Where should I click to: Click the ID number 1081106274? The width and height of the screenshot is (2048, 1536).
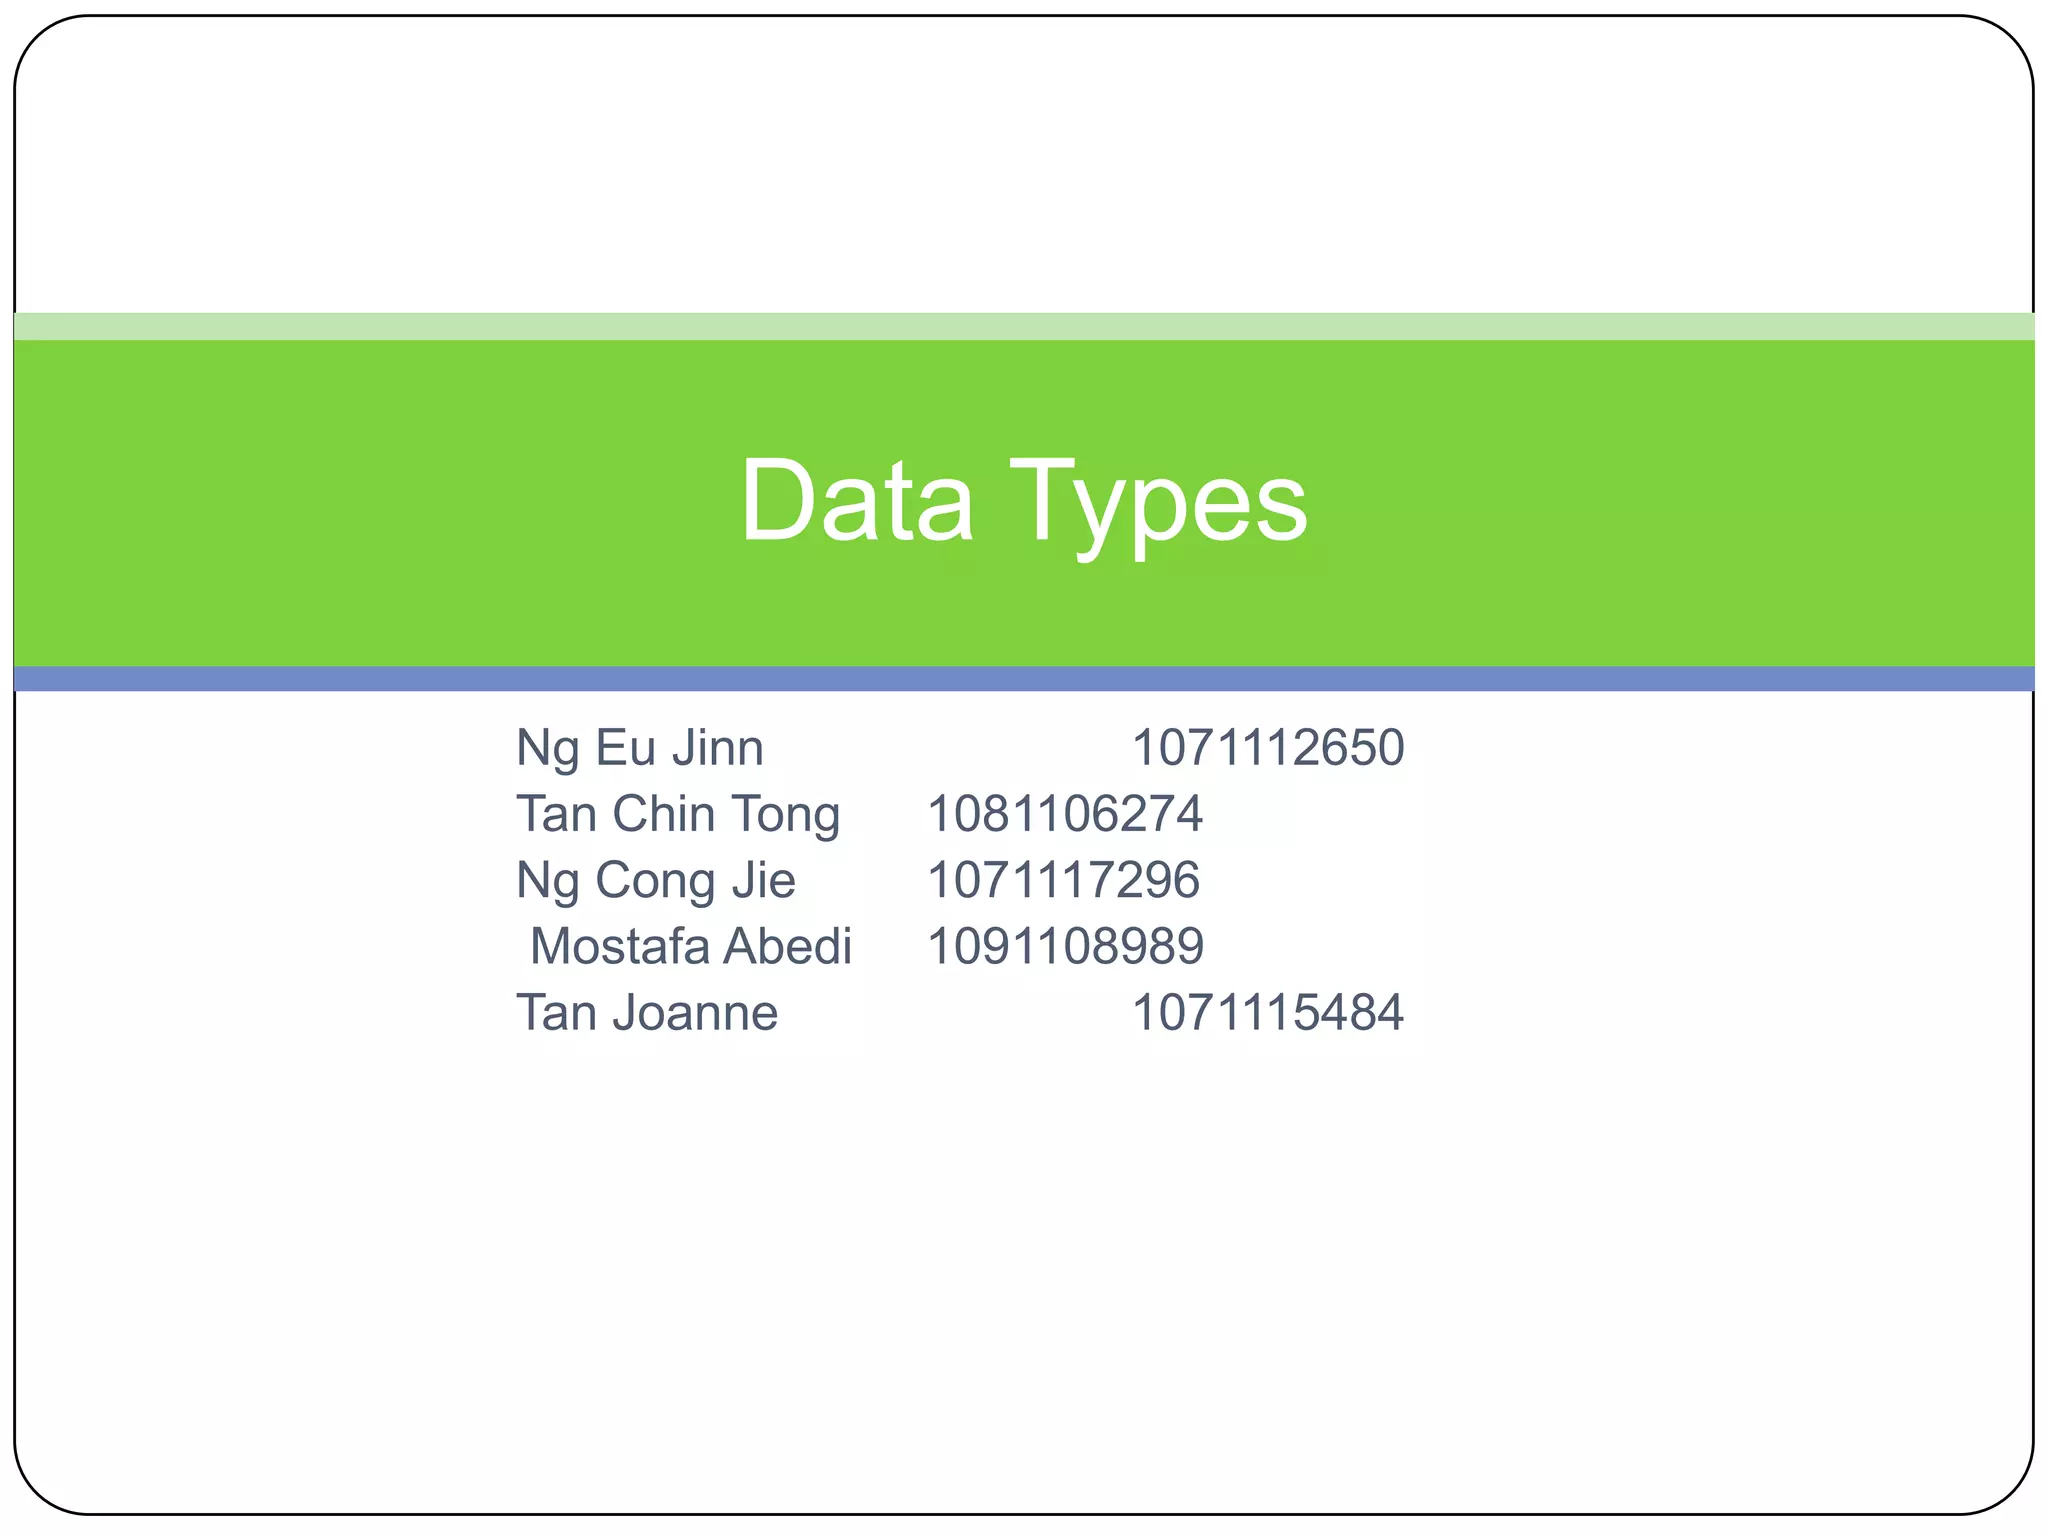point(1064,814)
